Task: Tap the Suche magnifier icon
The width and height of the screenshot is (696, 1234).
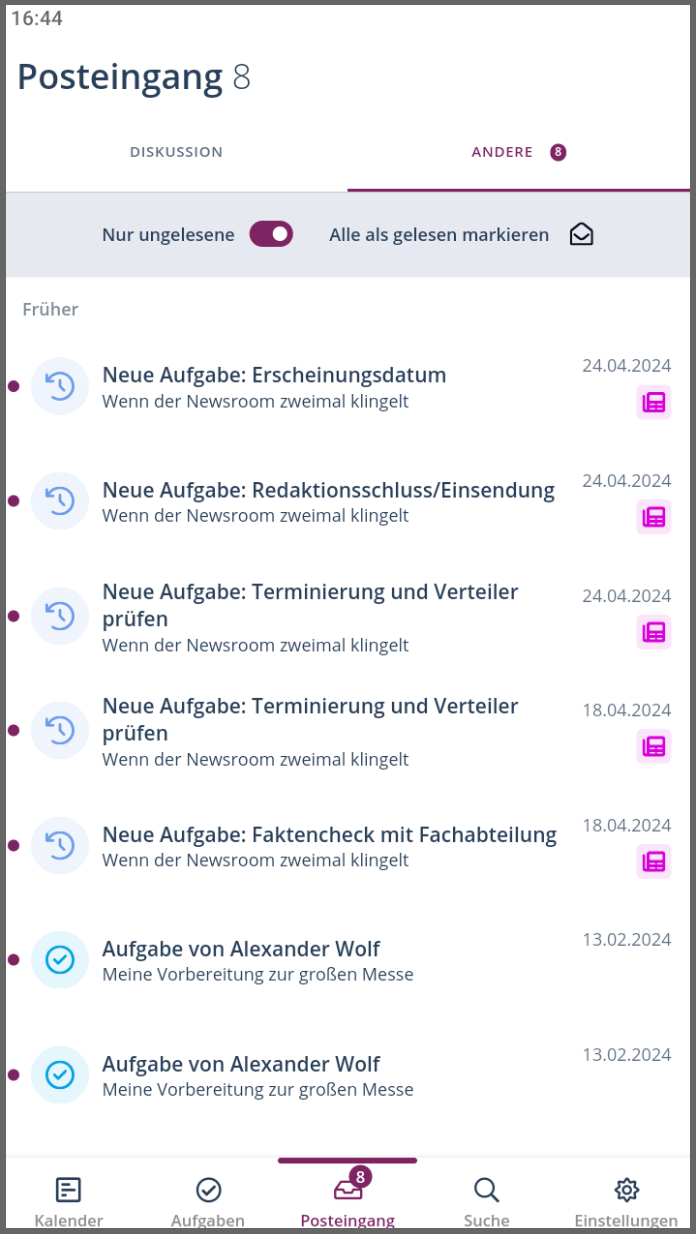Action: (486, 1190)
